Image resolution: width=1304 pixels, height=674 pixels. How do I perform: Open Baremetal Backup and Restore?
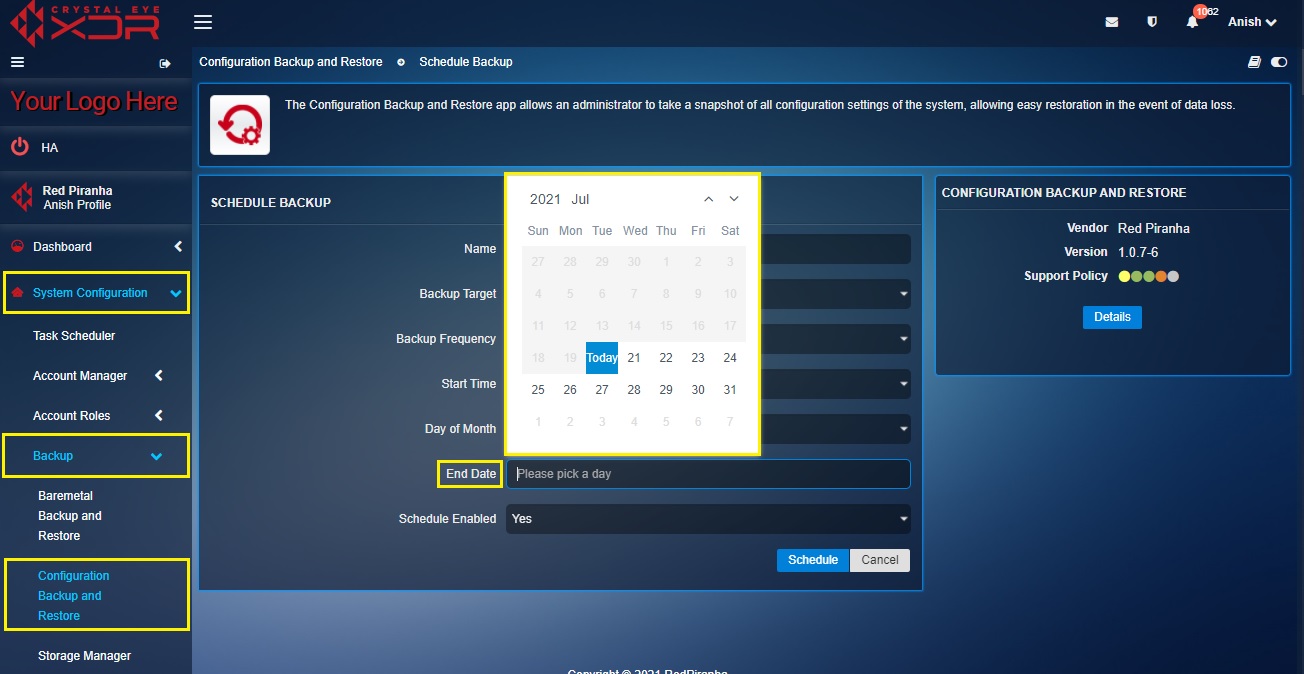pyautogui.click(x=70, y=516)
